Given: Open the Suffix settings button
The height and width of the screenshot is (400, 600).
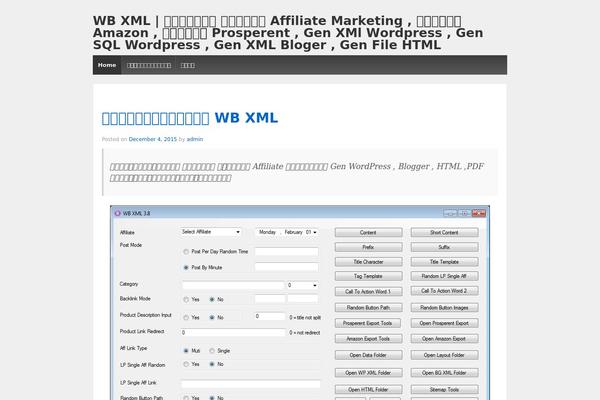Looking at the screenshot, I should click(444, 247).
